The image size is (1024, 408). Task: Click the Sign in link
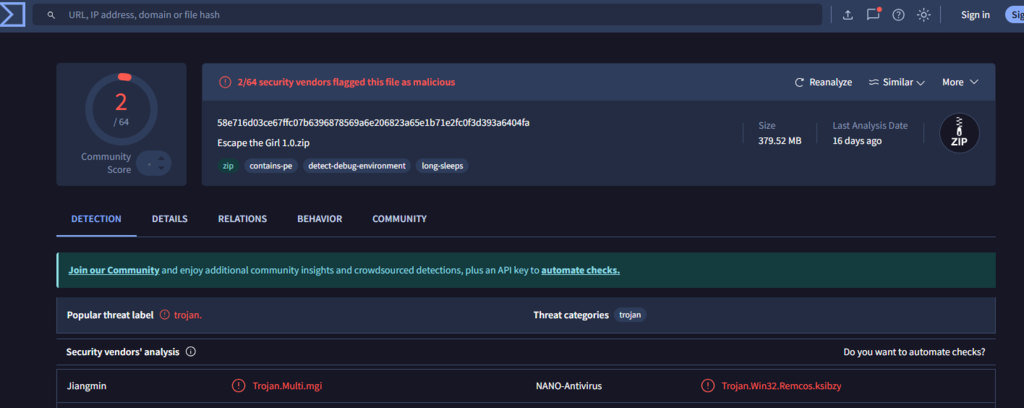975,15
